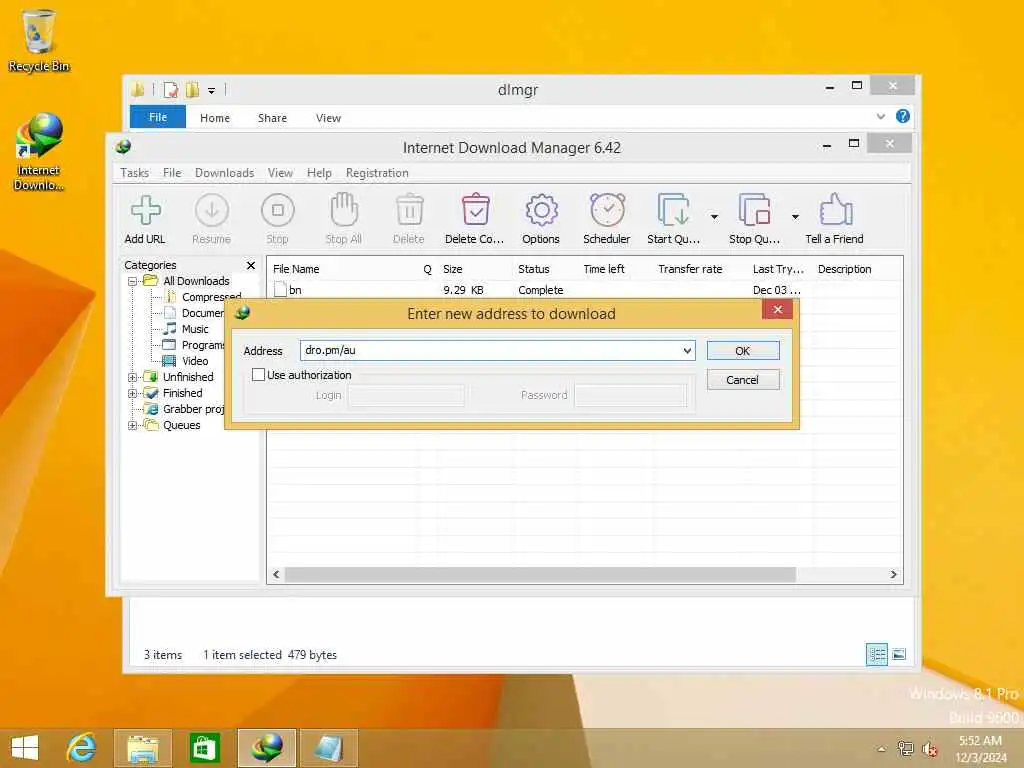
Task: Expand the Queues tree node
Action: coord(133,426)
